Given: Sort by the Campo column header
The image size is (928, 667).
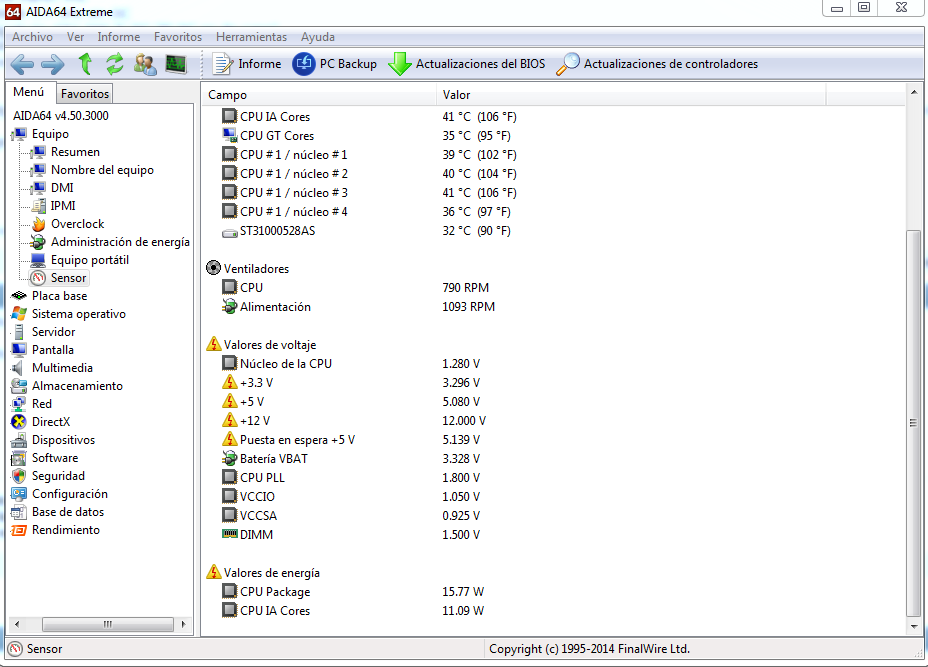Looking at the screenshot, I should click(319, 95).
